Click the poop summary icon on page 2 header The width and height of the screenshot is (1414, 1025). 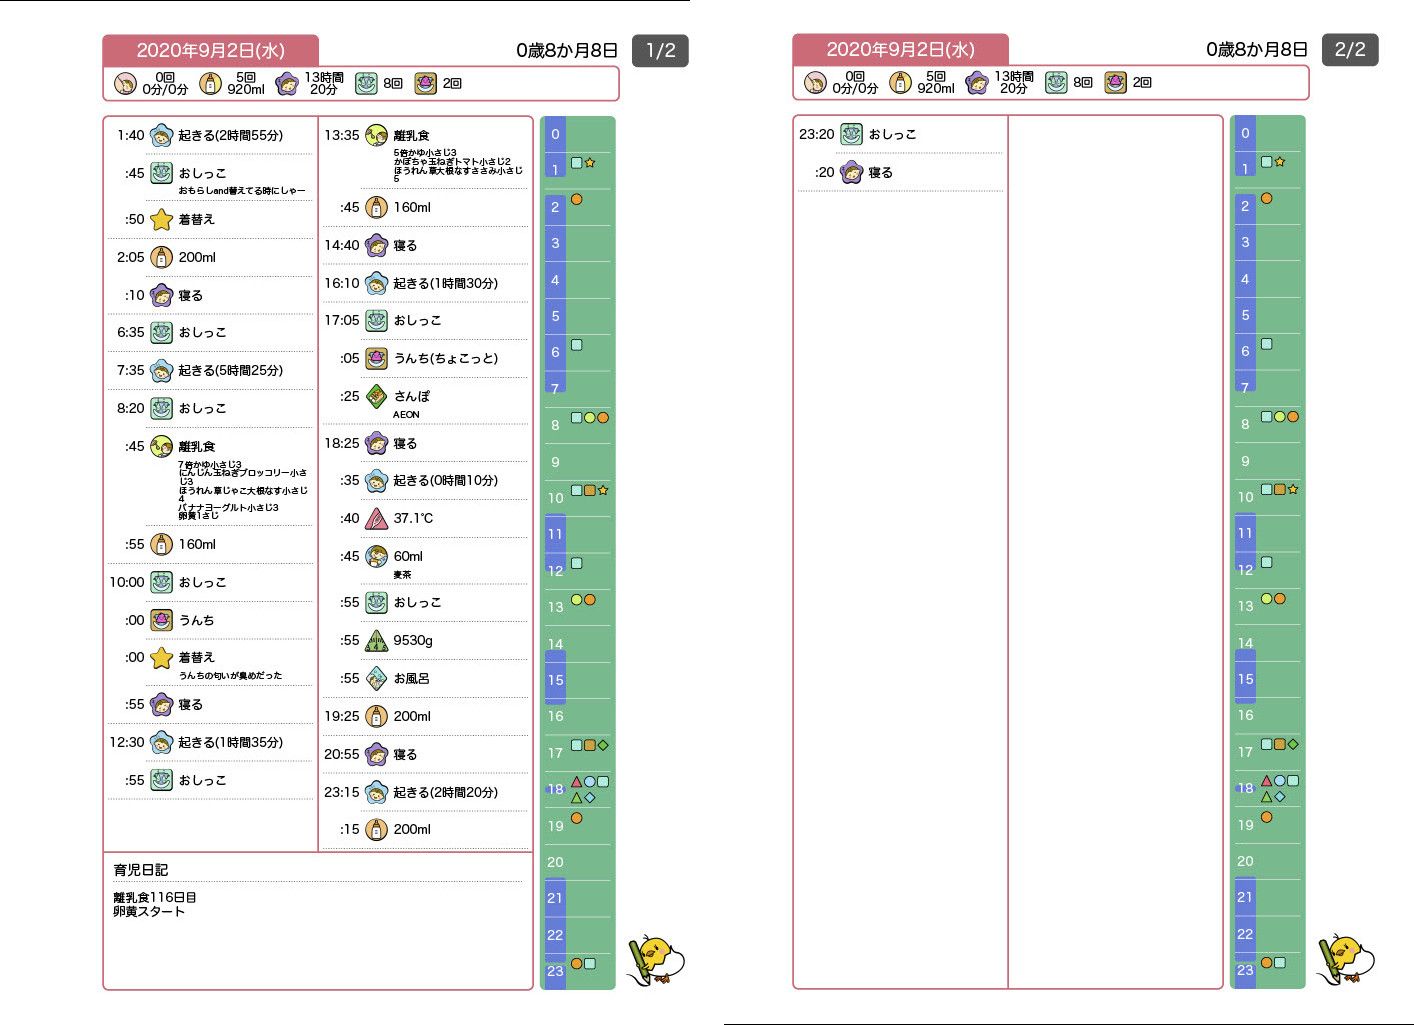pos(1116,82)
